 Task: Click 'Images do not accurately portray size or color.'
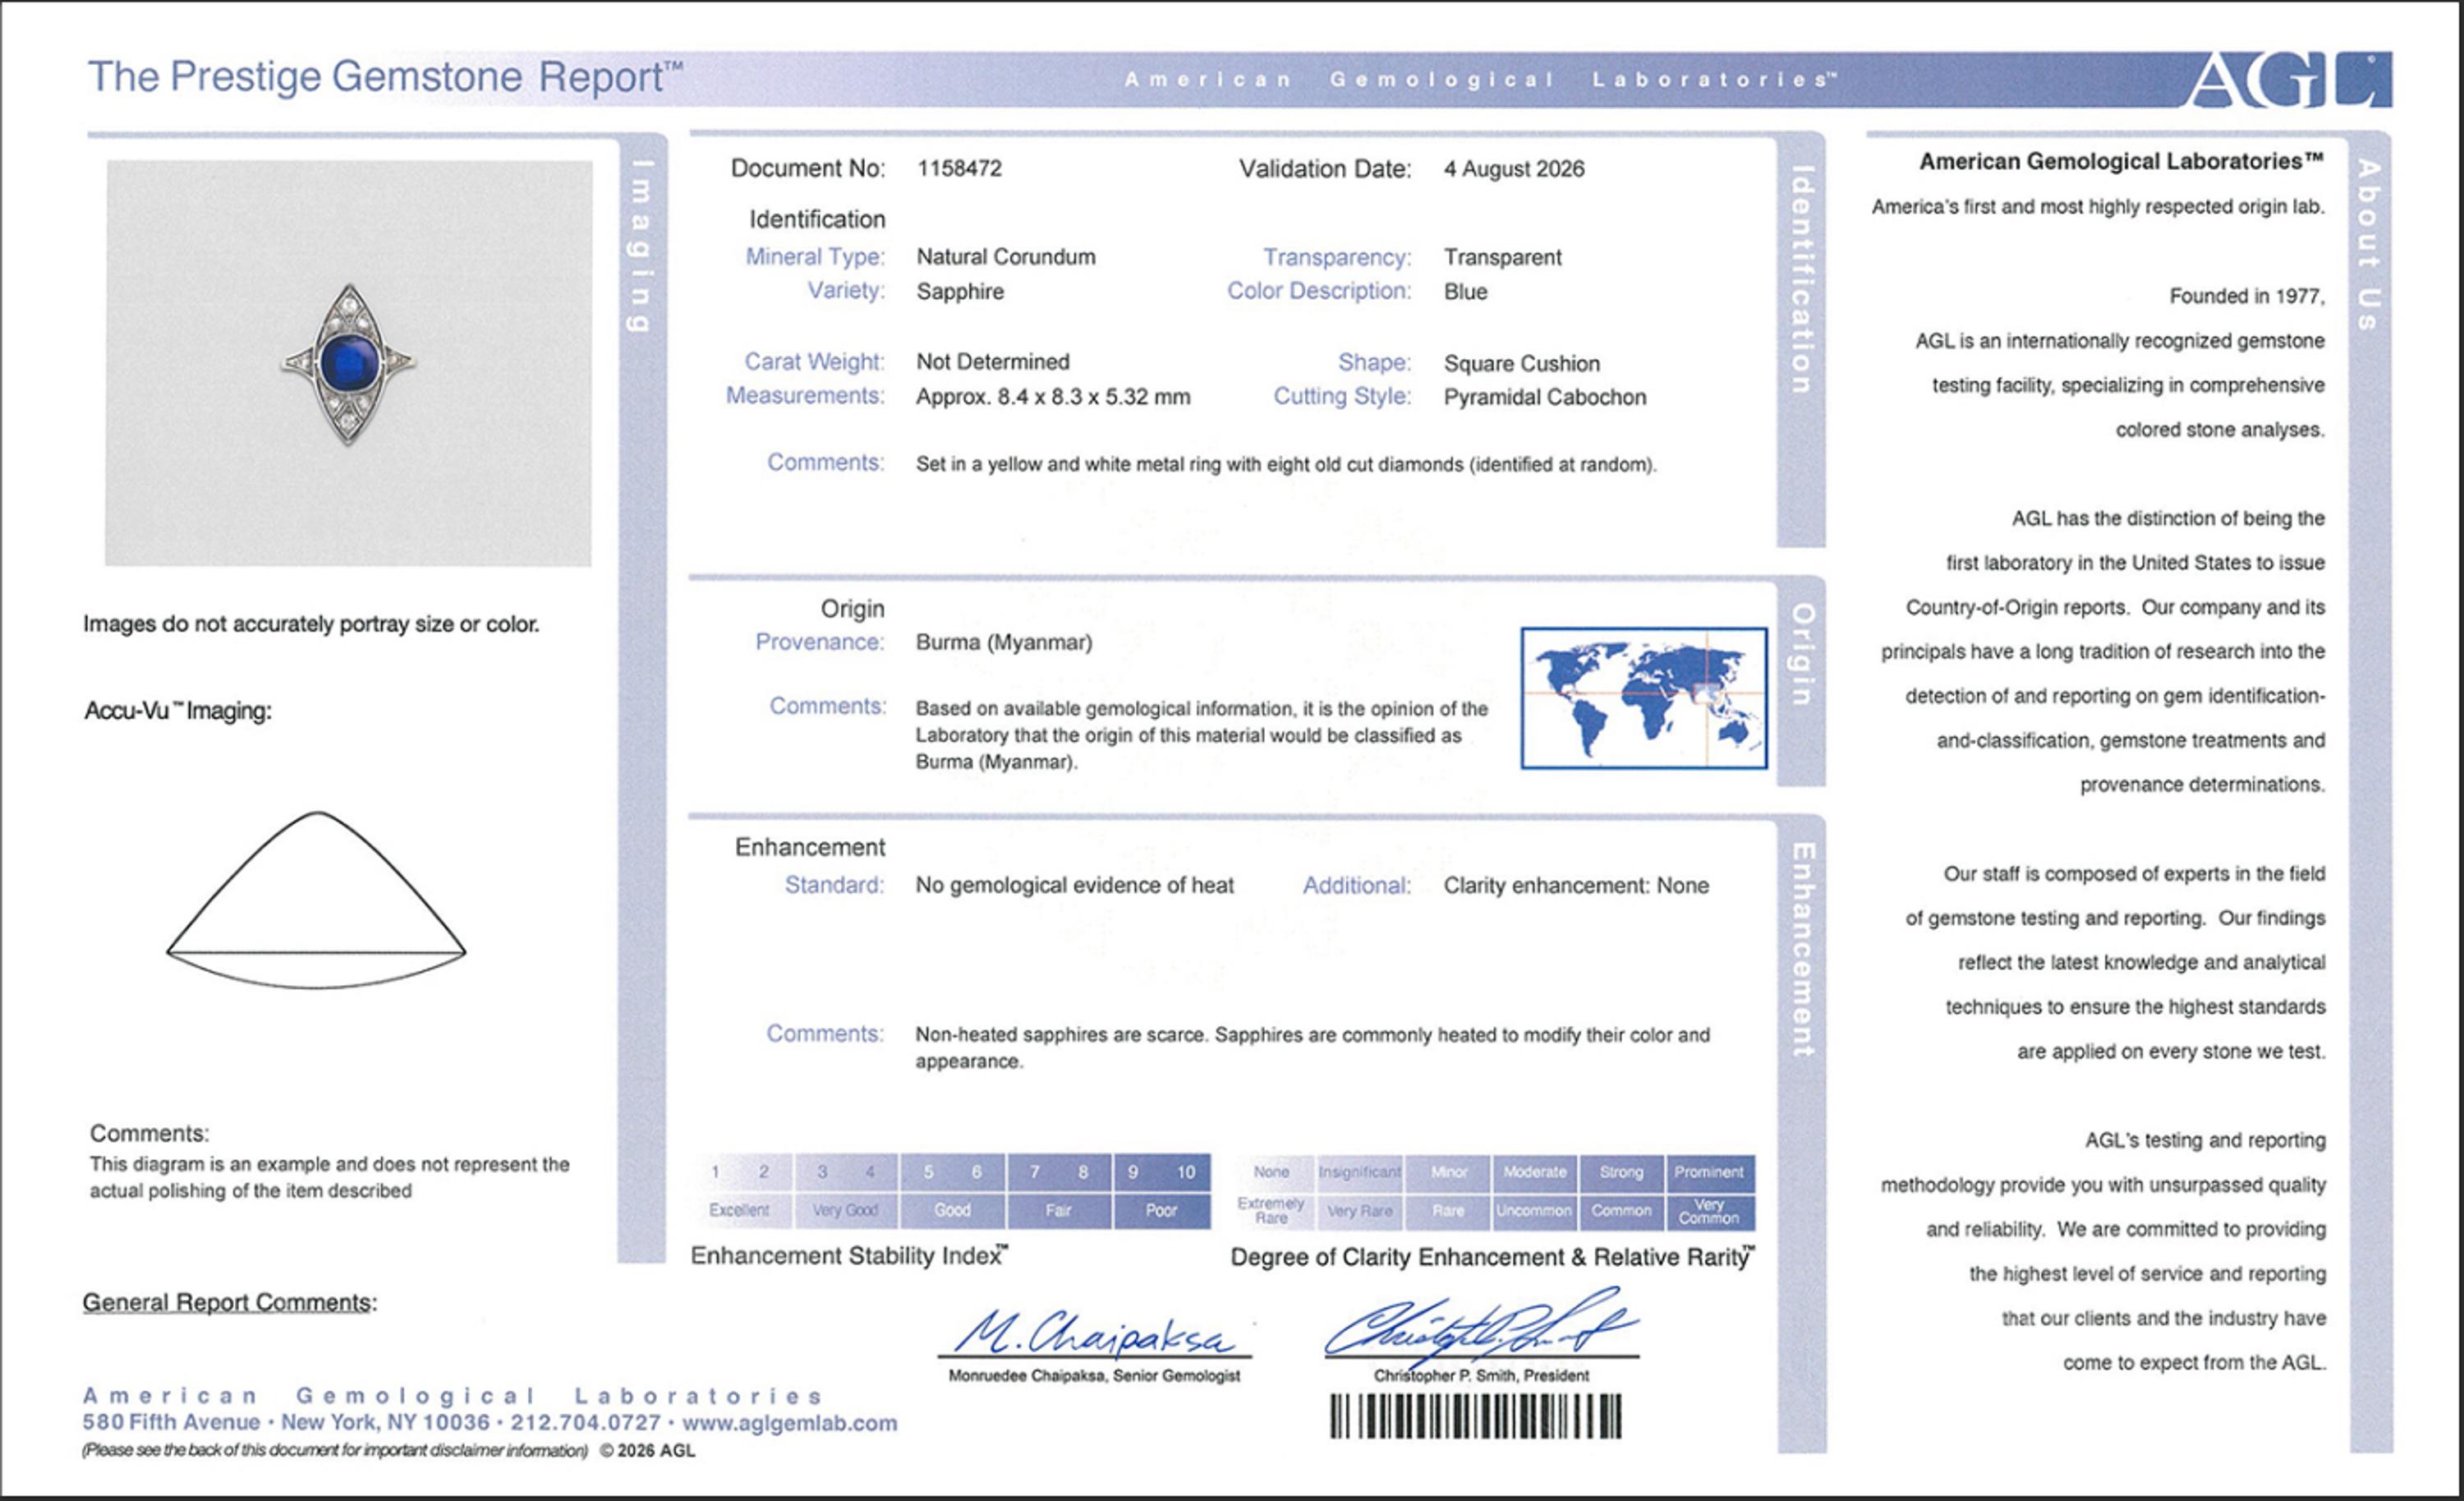pyautogui.click(x=311, y=624)
